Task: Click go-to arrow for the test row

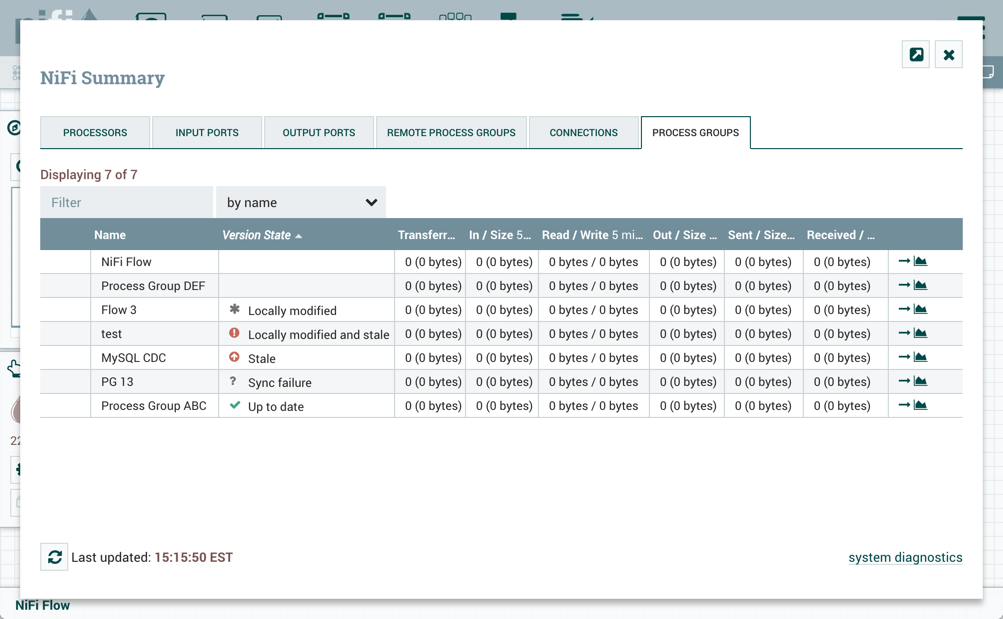Action: pos(904,334)
